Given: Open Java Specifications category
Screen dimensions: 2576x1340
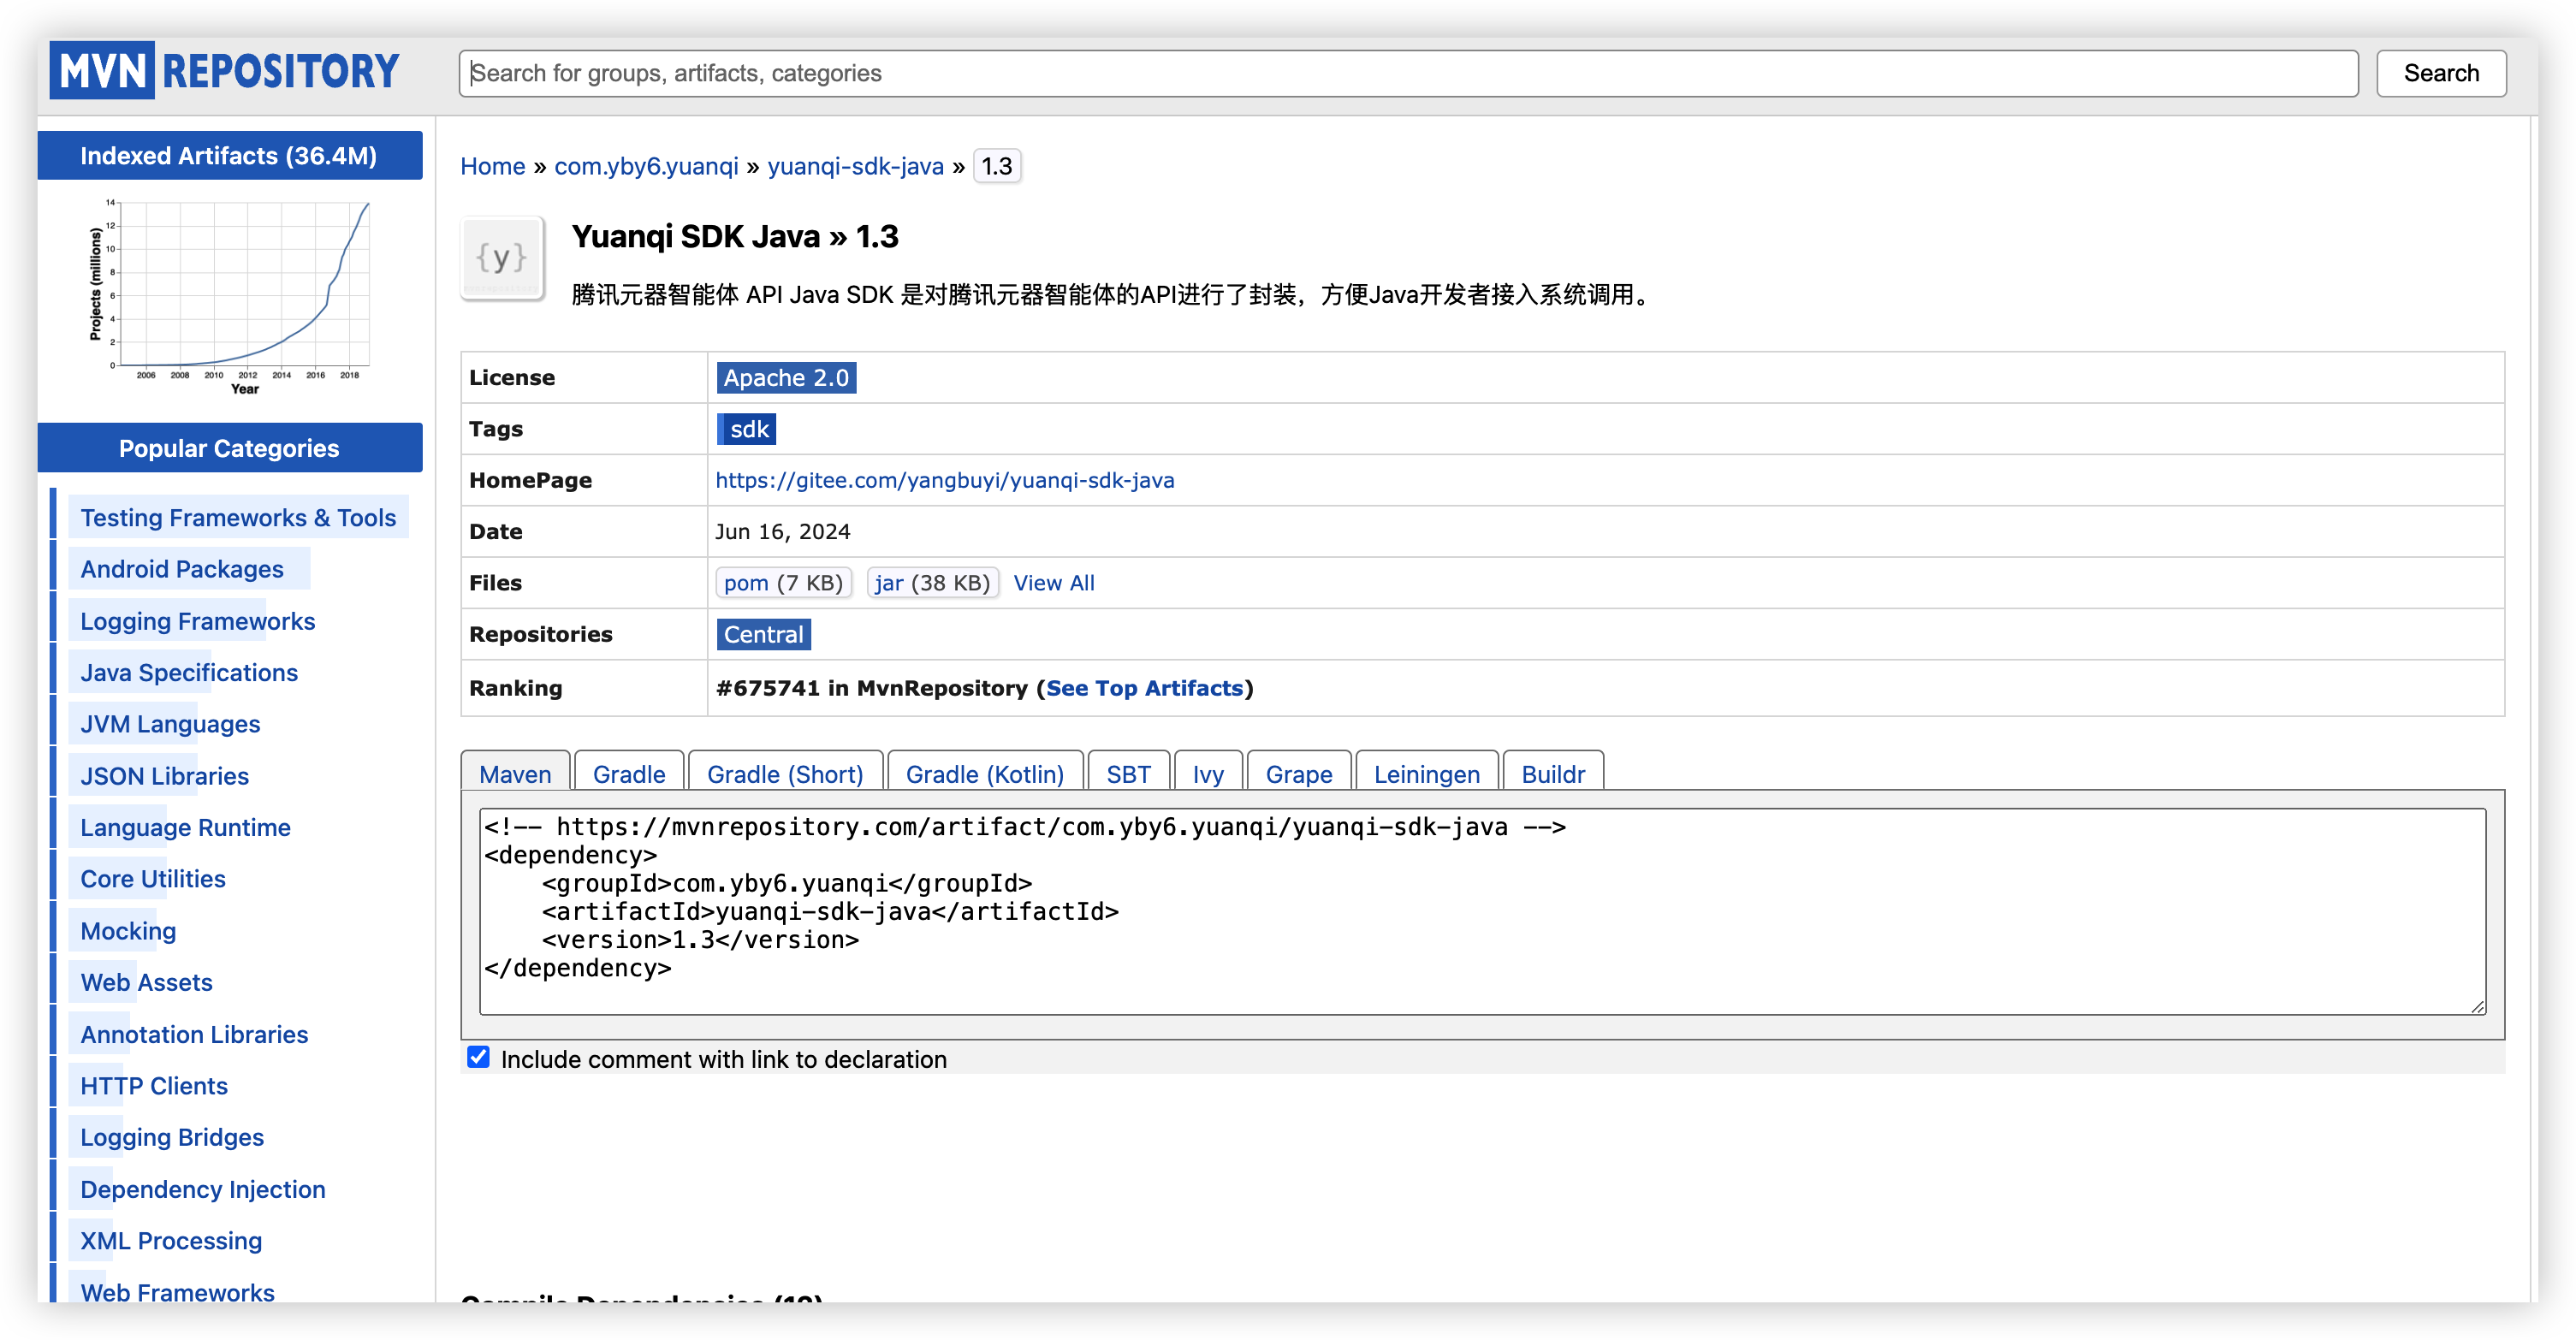Looking at the screenshot, I should (189, 672).
